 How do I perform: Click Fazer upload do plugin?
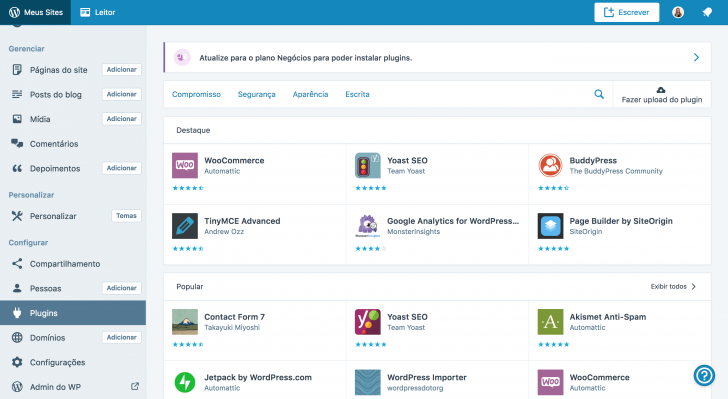click(x=662, y=95)
